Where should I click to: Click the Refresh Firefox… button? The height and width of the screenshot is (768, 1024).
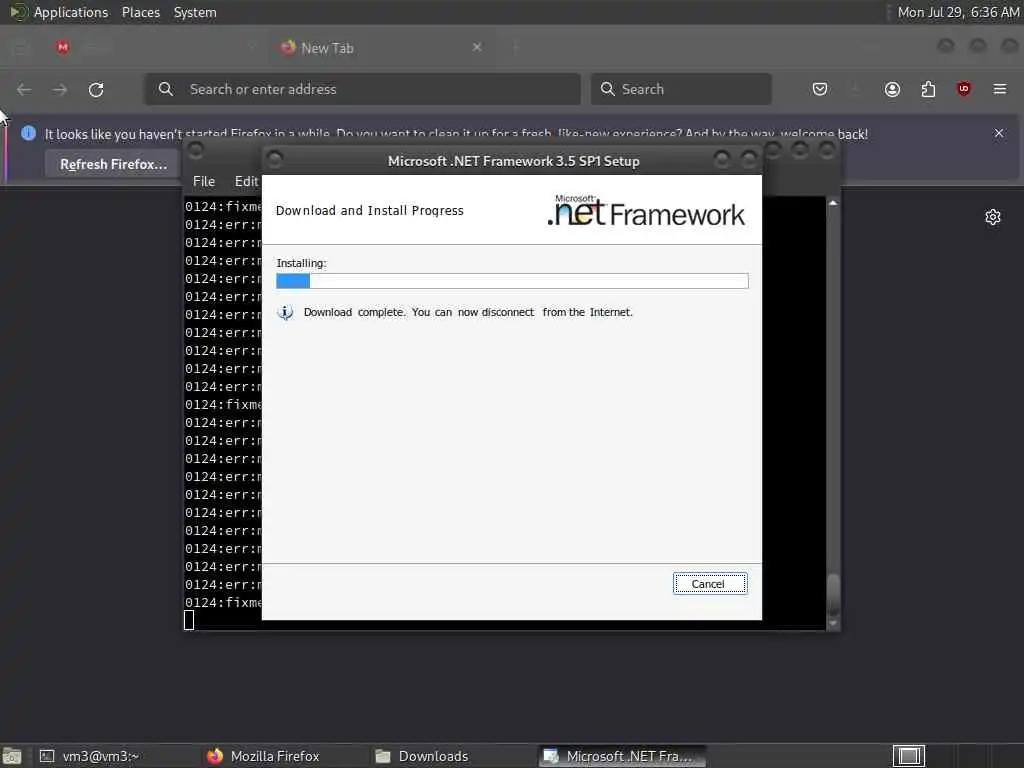coord(114,164)
